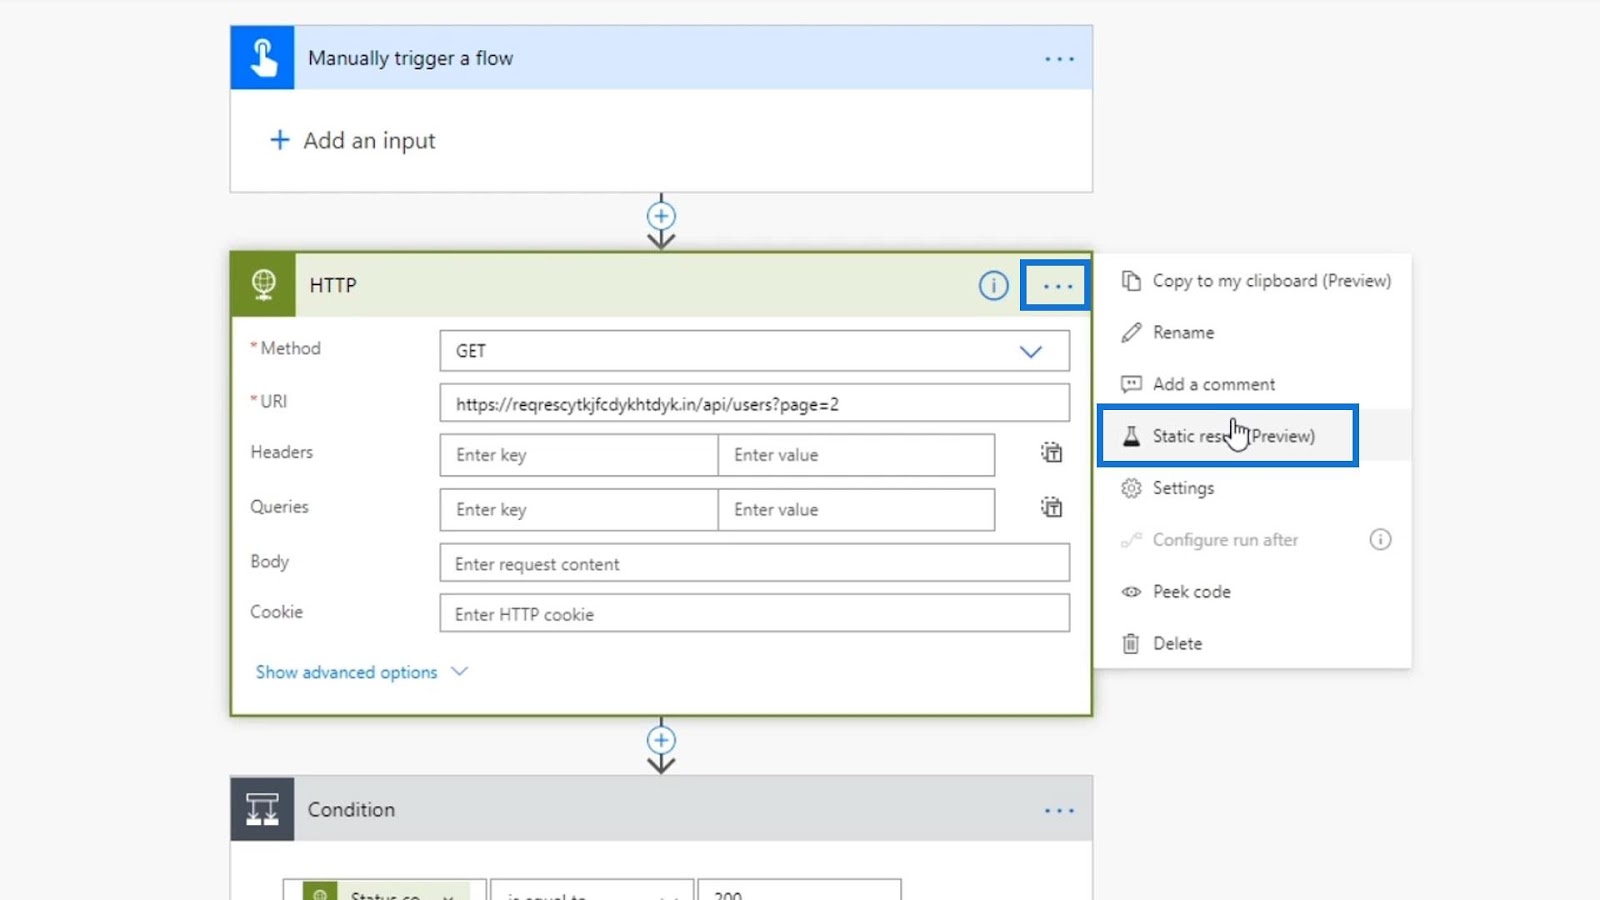Click the HTTP action title

click(333, 286)
